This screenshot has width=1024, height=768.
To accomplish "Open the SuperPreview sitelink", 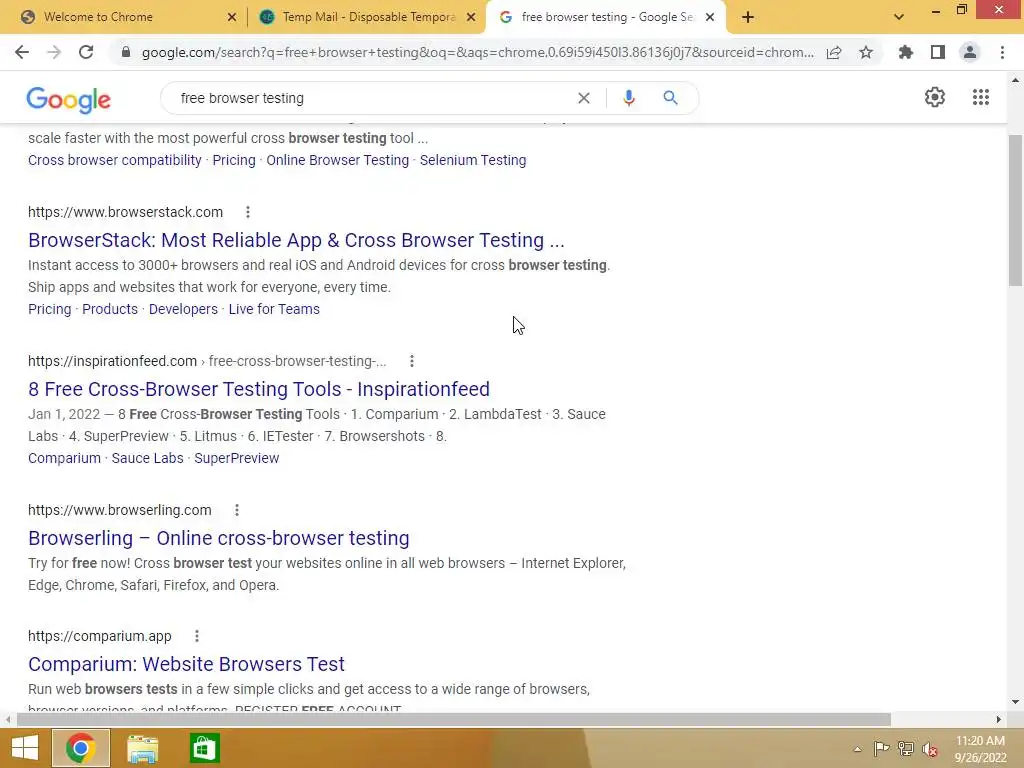I will (x=236, y=458).
